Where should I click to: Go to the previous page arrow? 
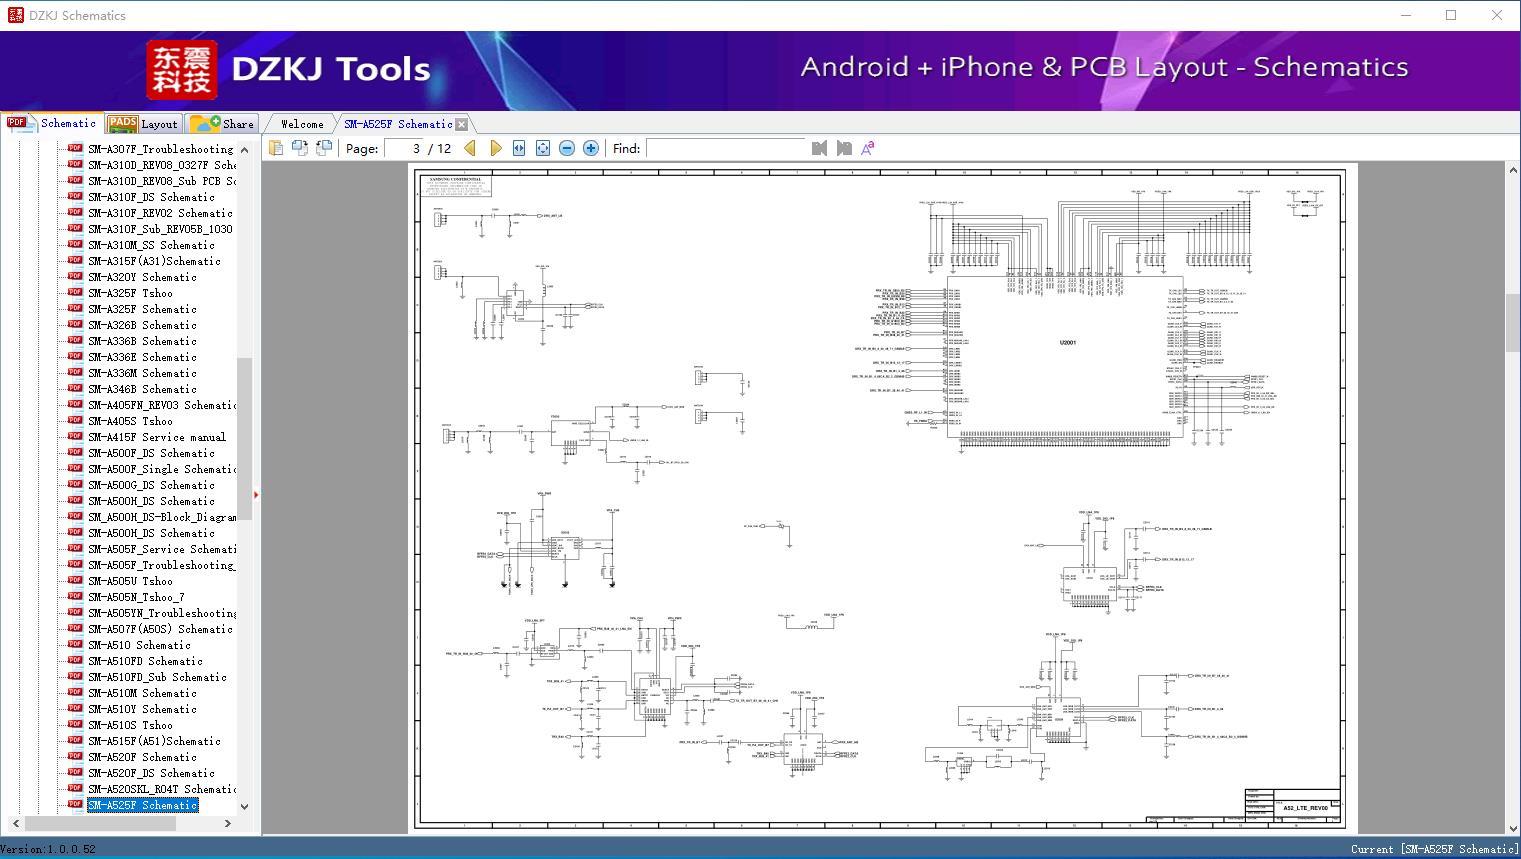(x=470, y=148)
